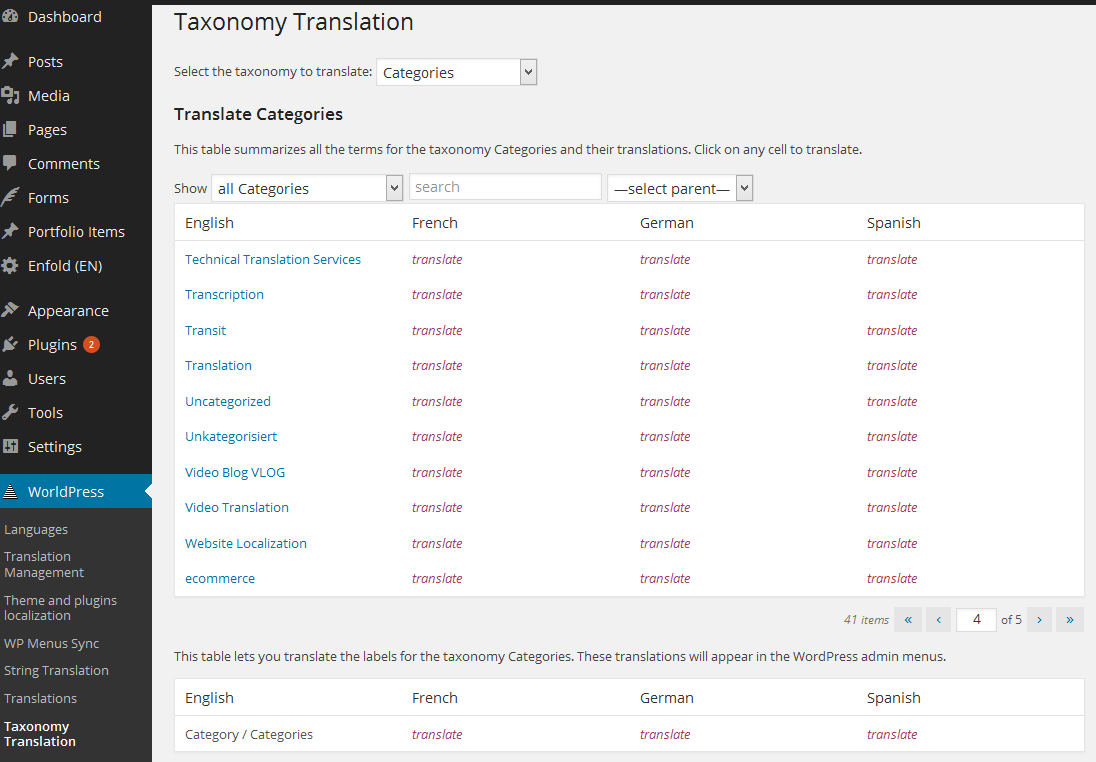The height and width of the screenshot is (762, 1096).
Task: Click the WorldPress menu icon
Action: pyautogui.click(x=10, y=491)
